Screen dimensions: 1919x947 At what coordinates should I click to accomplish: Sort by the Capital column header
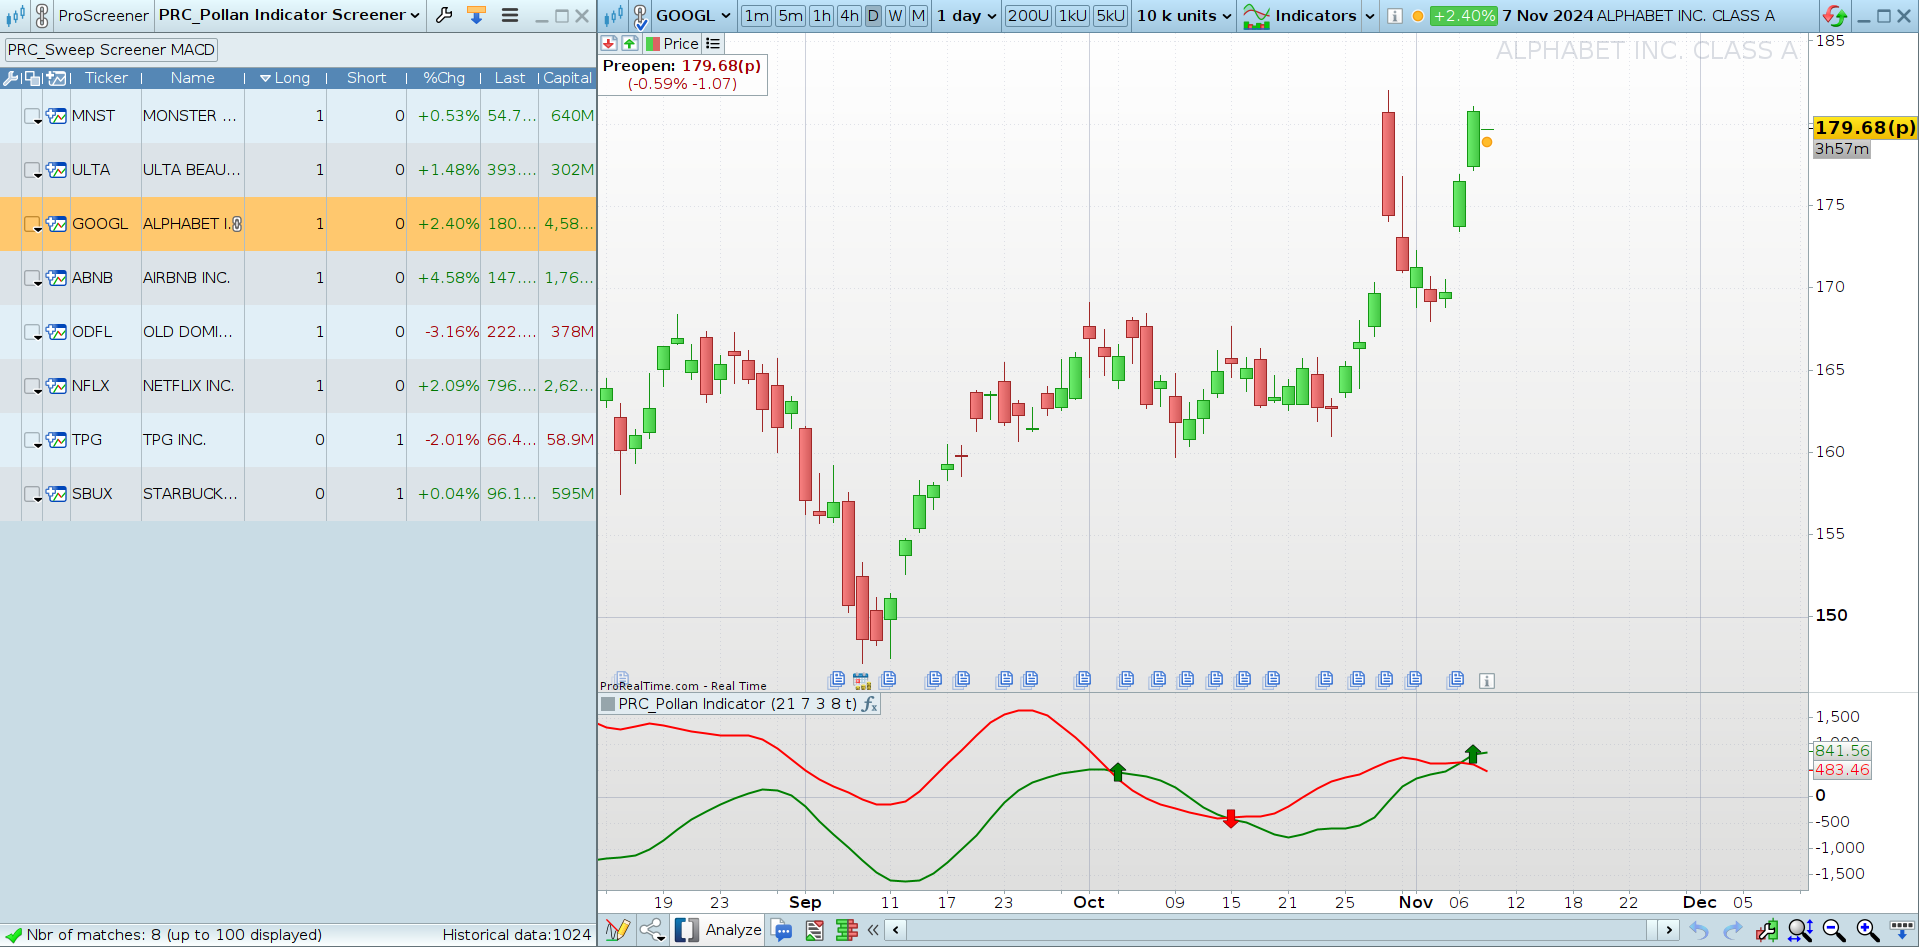(567, 78)
